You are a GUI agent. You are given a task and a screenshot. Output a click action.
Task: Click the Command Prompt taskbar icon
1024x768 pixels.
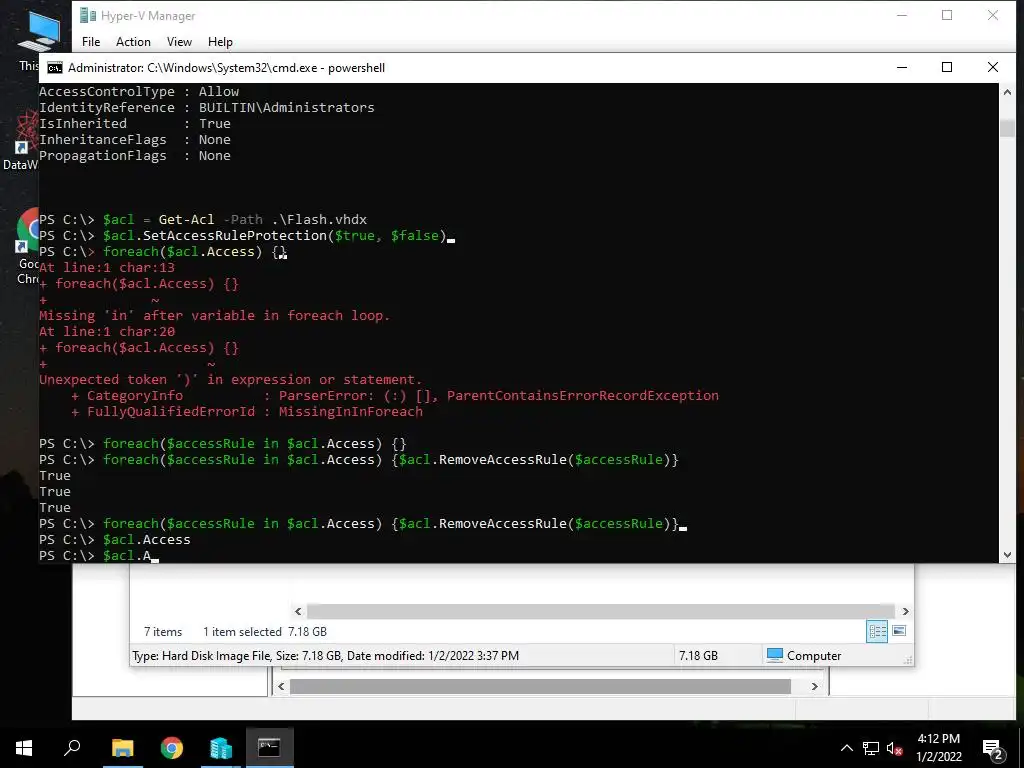click(x=270, y=748)
